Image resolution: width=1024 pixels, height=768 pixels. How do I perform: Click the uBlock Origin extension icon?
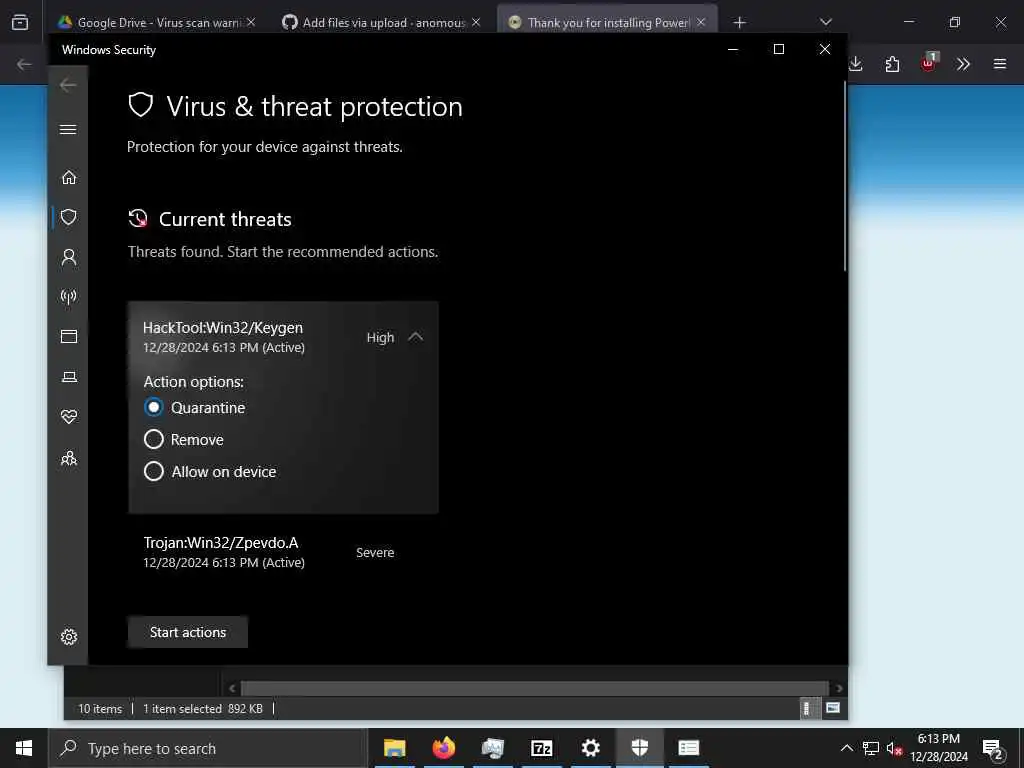click(x=929, y=63)
